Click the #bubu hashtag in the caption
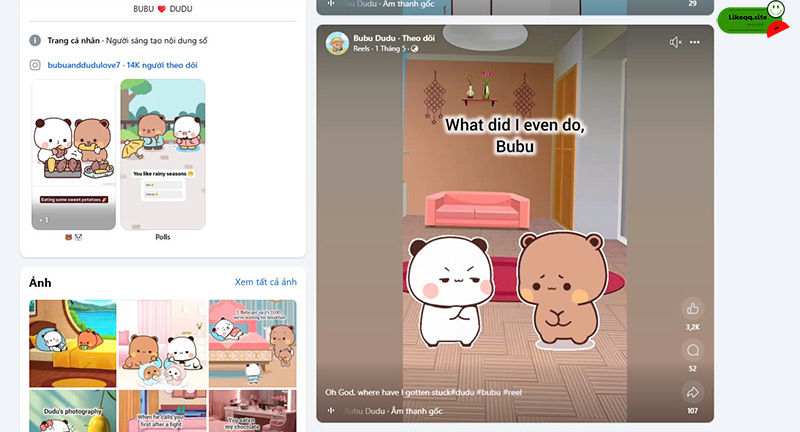This screenshot has height=432, width=800. click(488, 392)
